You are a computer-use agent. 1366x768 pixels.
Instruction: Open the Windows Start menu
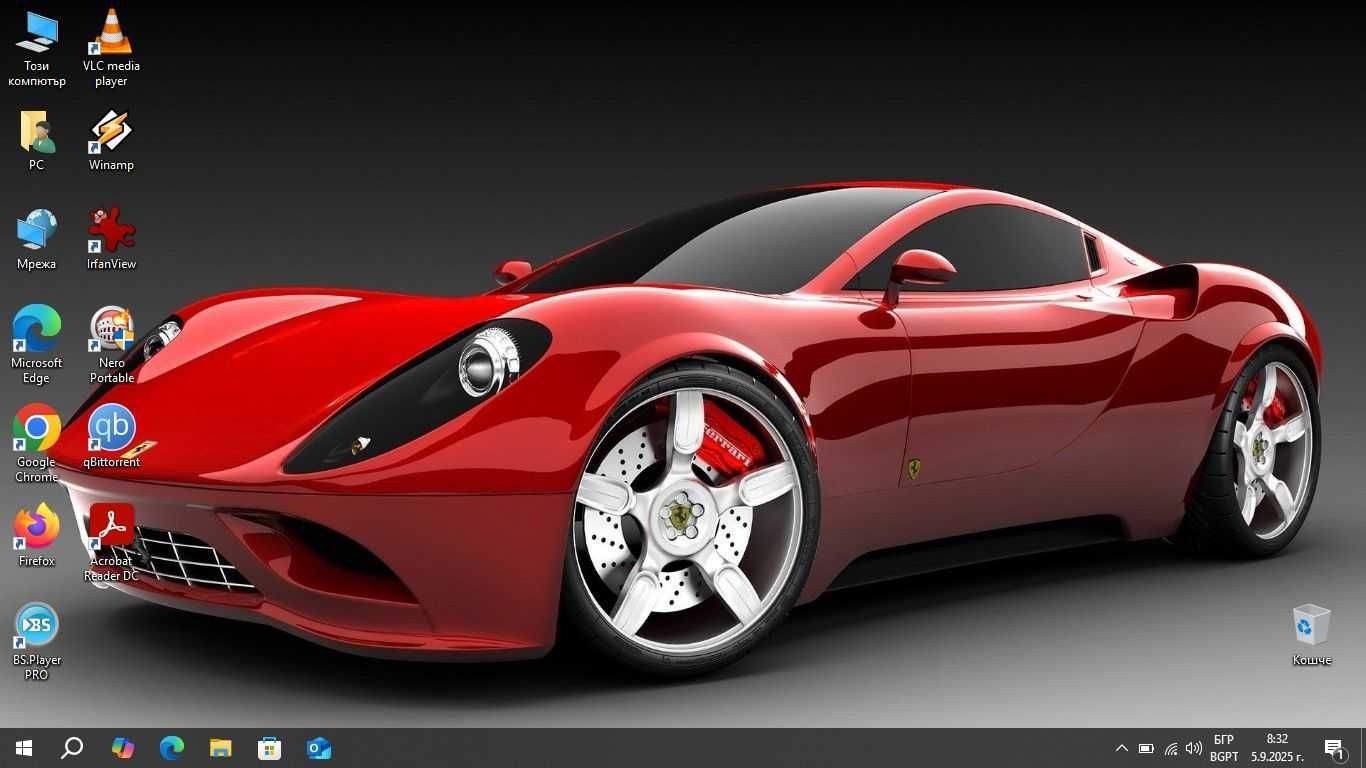tap(24, 748)
